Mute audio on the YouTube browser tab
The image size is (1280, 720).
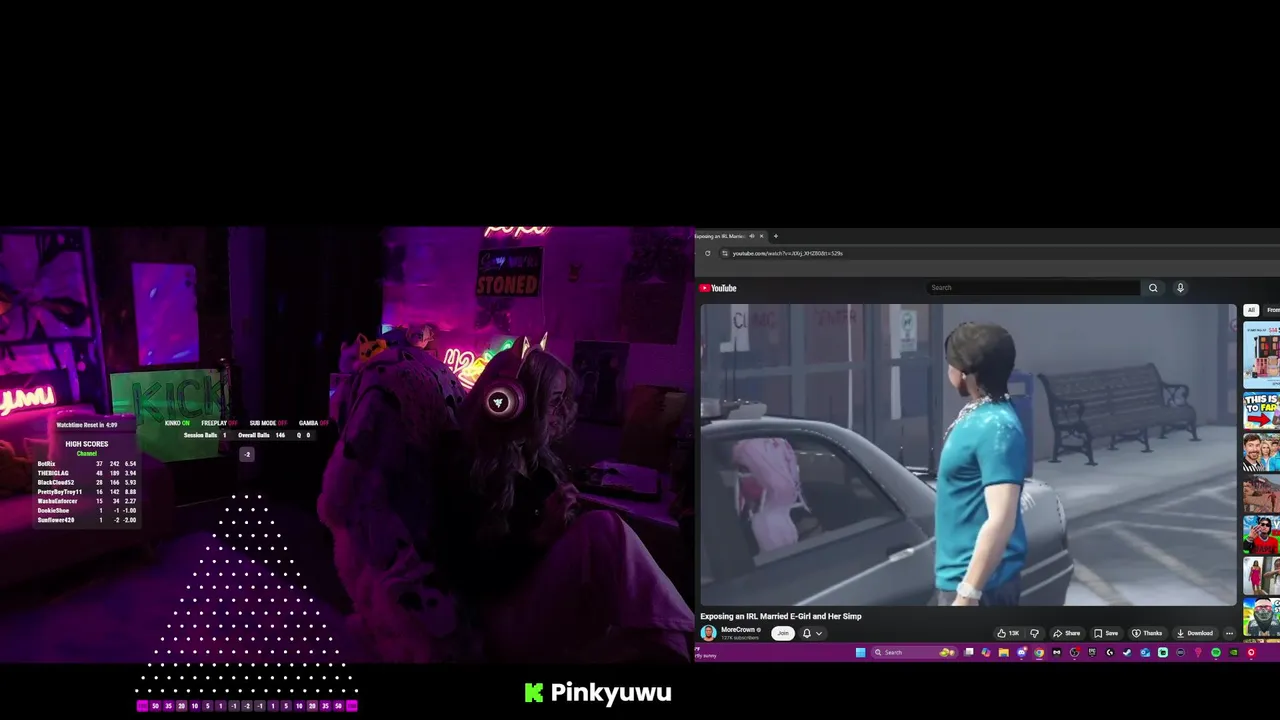(752, 236)
